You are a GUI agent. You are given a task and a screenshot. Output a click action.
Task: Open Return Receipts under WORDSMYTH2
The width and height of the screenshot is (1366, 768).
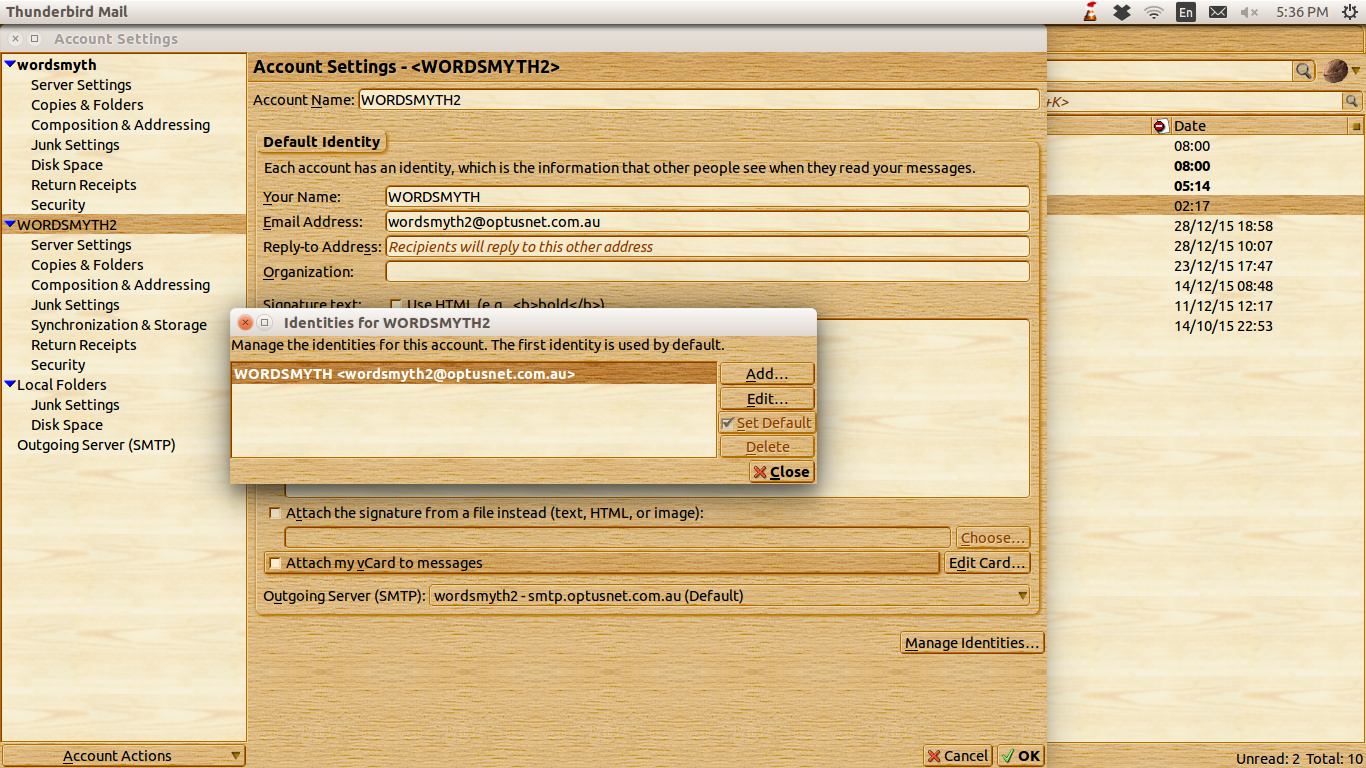pyautogui.click(x=84, y=345)
